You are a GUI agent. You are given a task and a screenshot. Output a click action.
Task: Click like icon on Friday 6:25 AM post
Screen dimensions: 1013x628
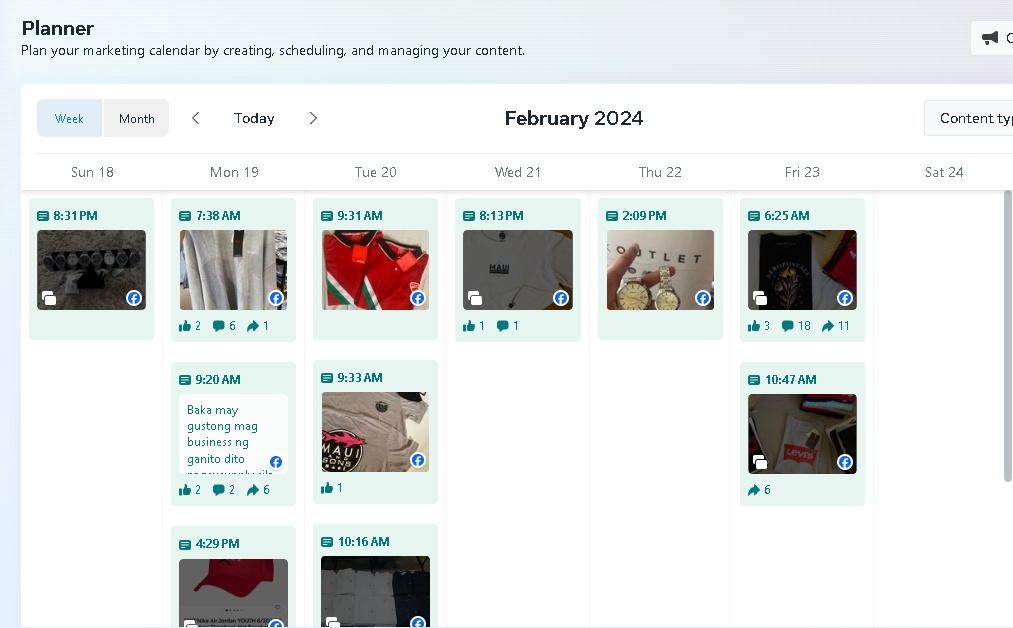click(754, 326)
